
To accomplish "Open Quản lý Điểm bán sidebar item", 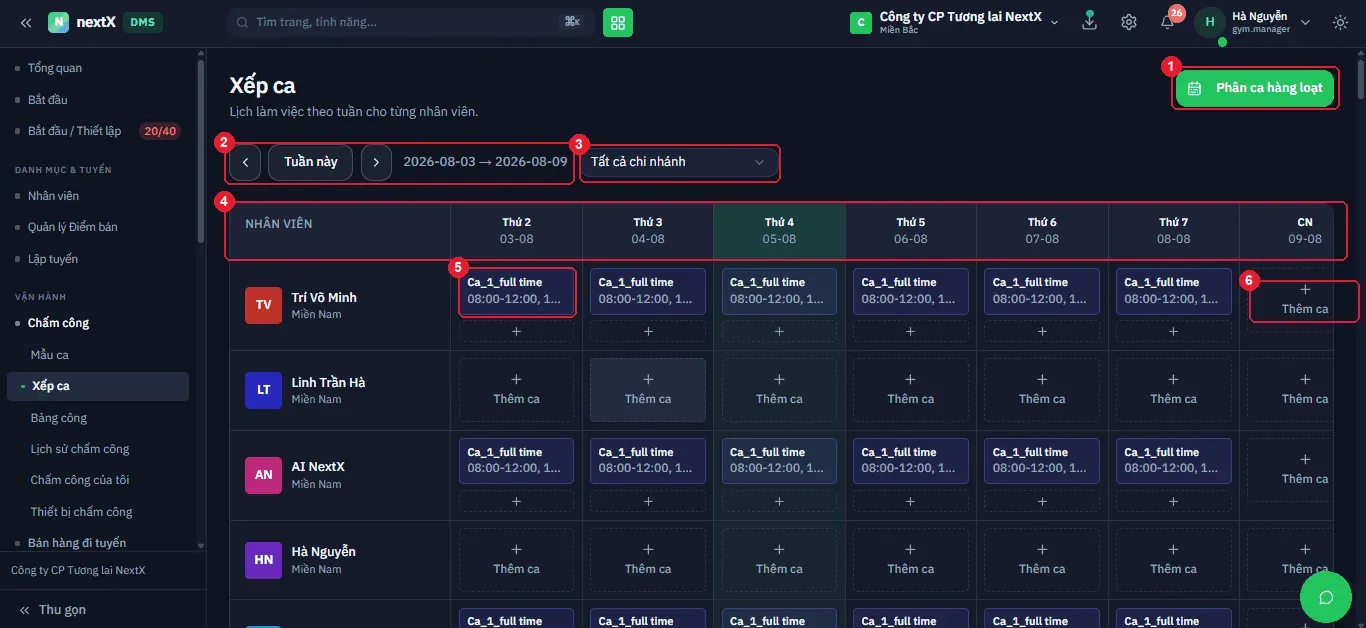I will (72, 227).
